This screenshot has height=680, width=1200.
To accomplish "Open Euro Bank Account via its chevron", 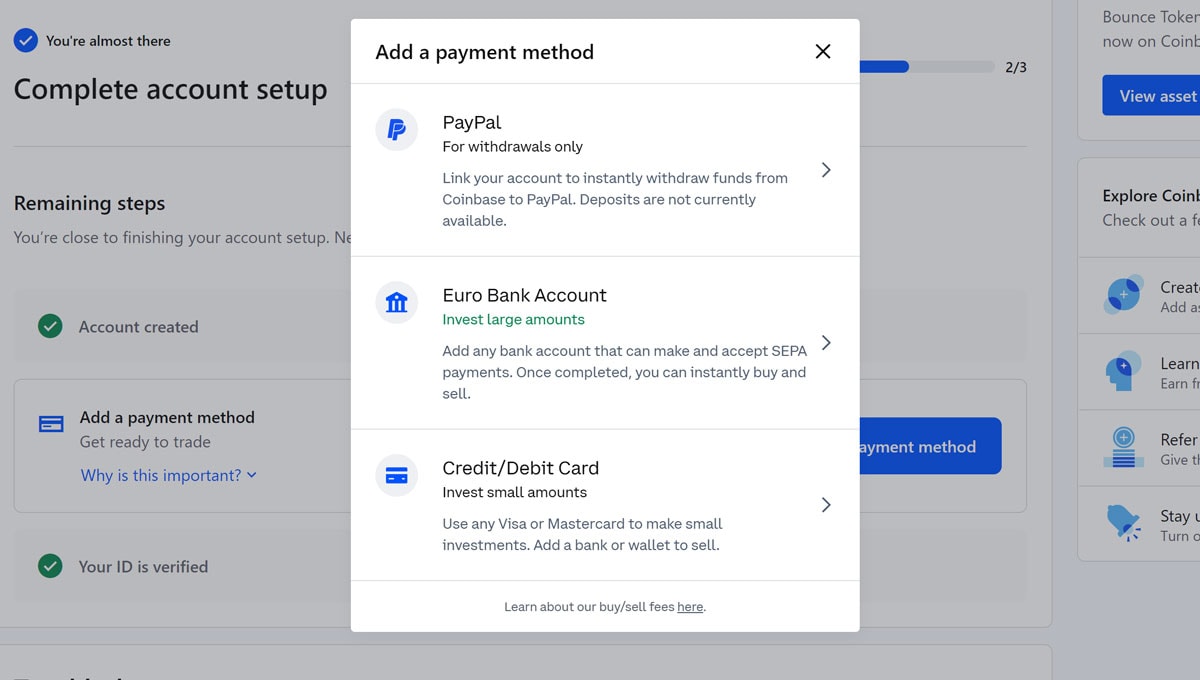I will [x=826, y=343].
